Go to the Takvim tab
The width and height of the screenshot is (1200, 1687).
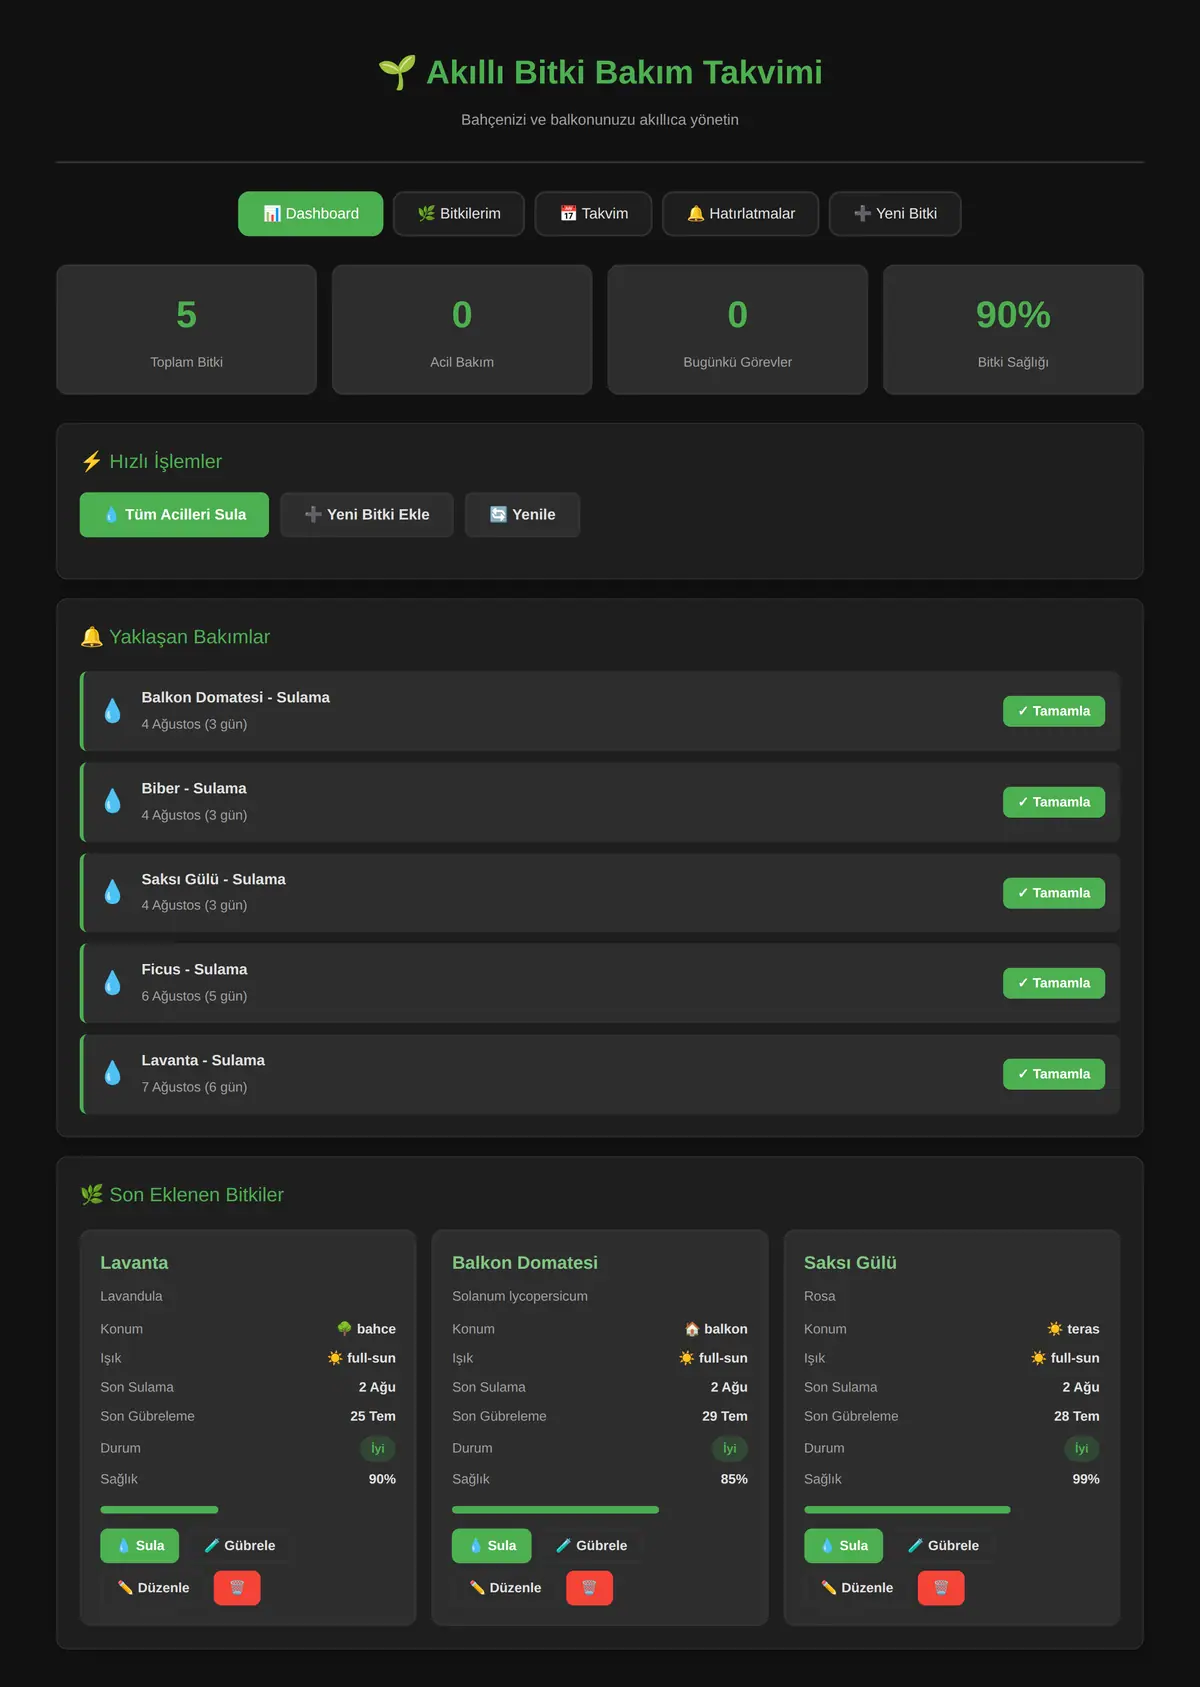pyautogui.click(x=594, y=214)
